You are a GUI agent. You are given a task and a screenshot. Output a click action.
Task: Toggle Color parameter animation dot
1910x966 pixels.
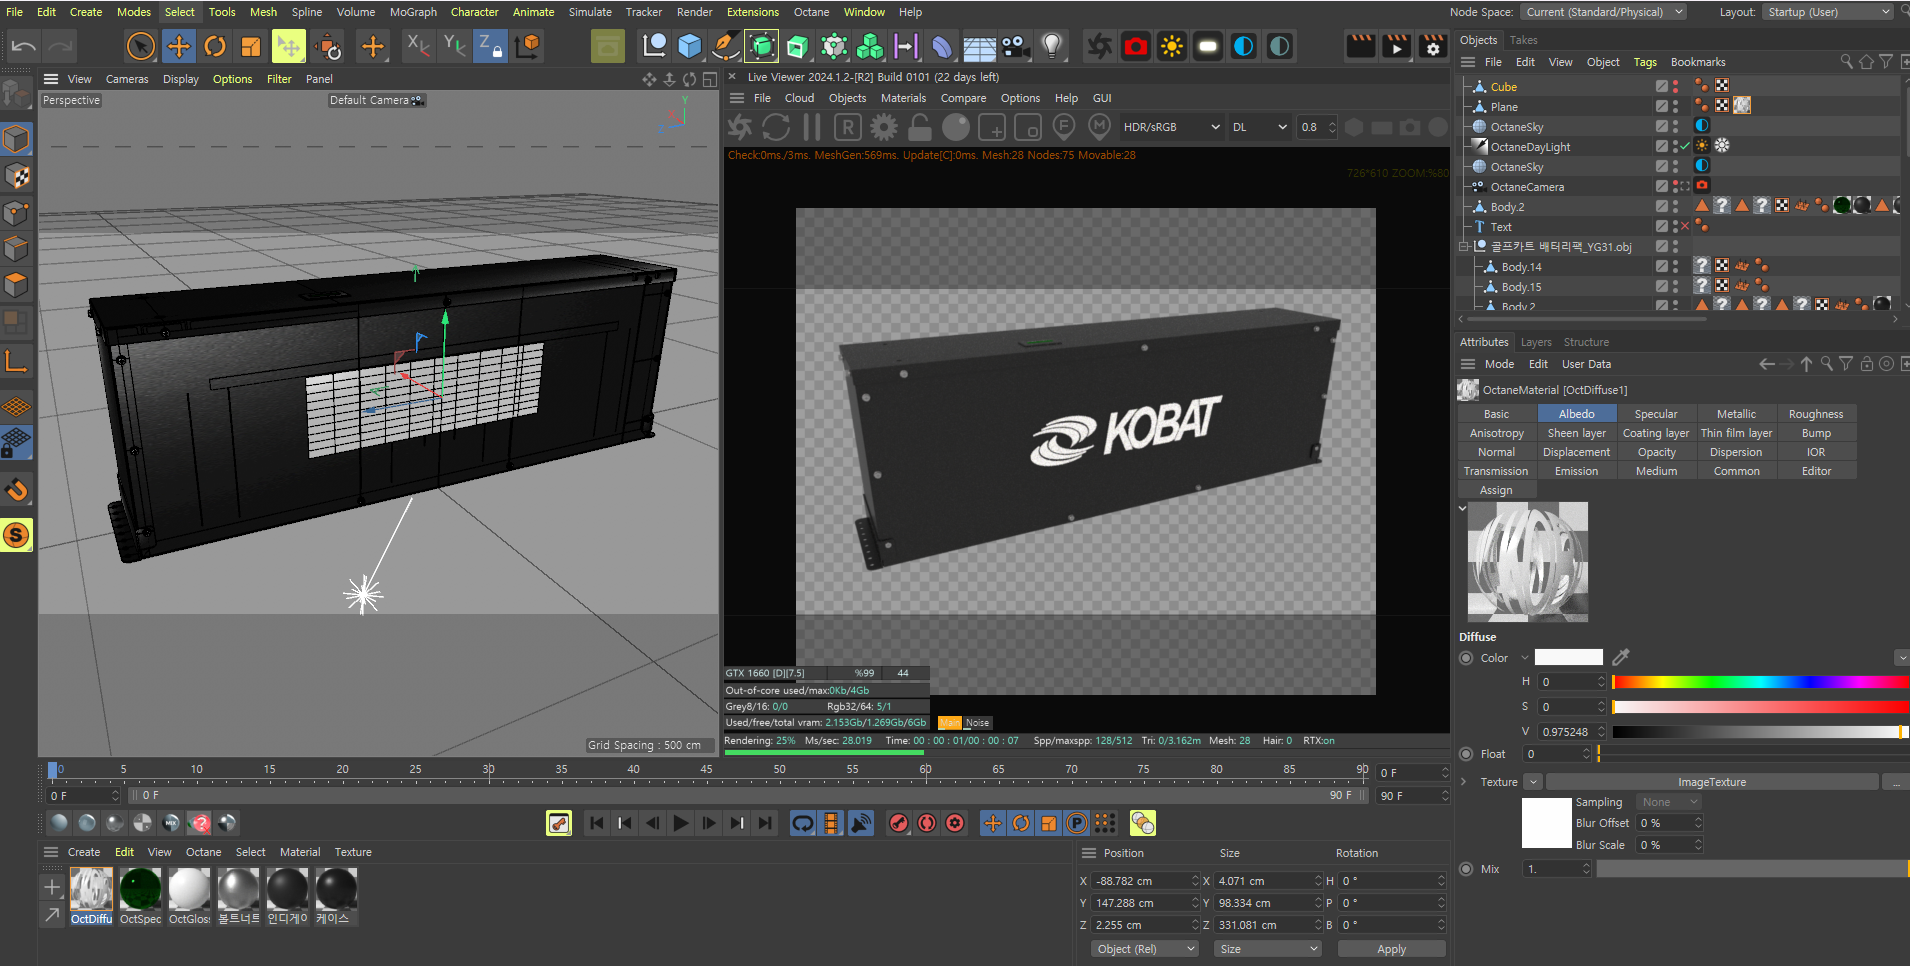[1466, 658]
